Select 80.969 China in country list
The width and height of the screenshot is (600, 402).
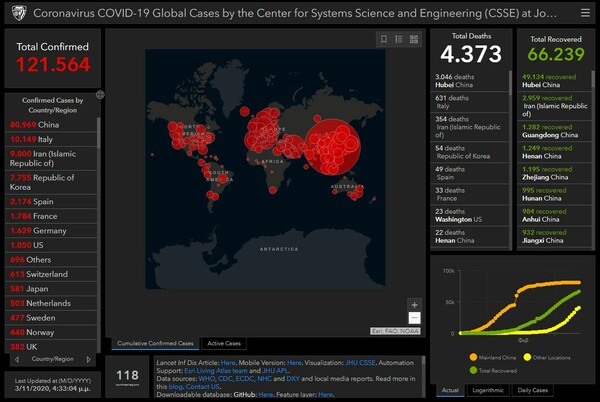[51, 125]
